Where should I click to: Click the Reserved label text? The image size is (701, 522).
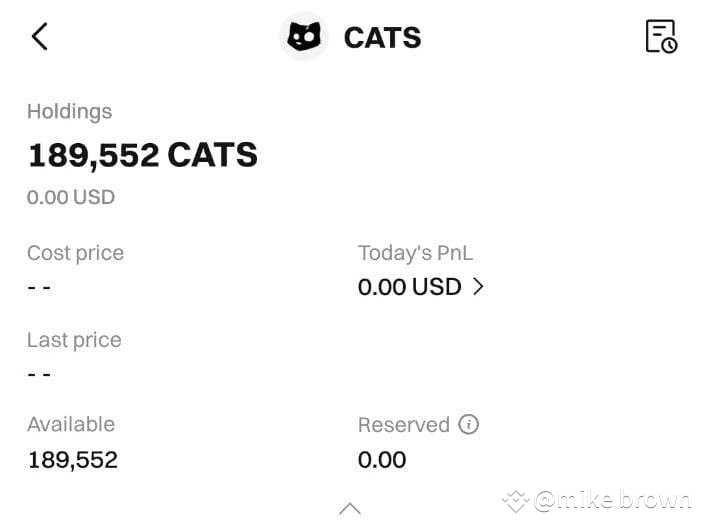403,425
